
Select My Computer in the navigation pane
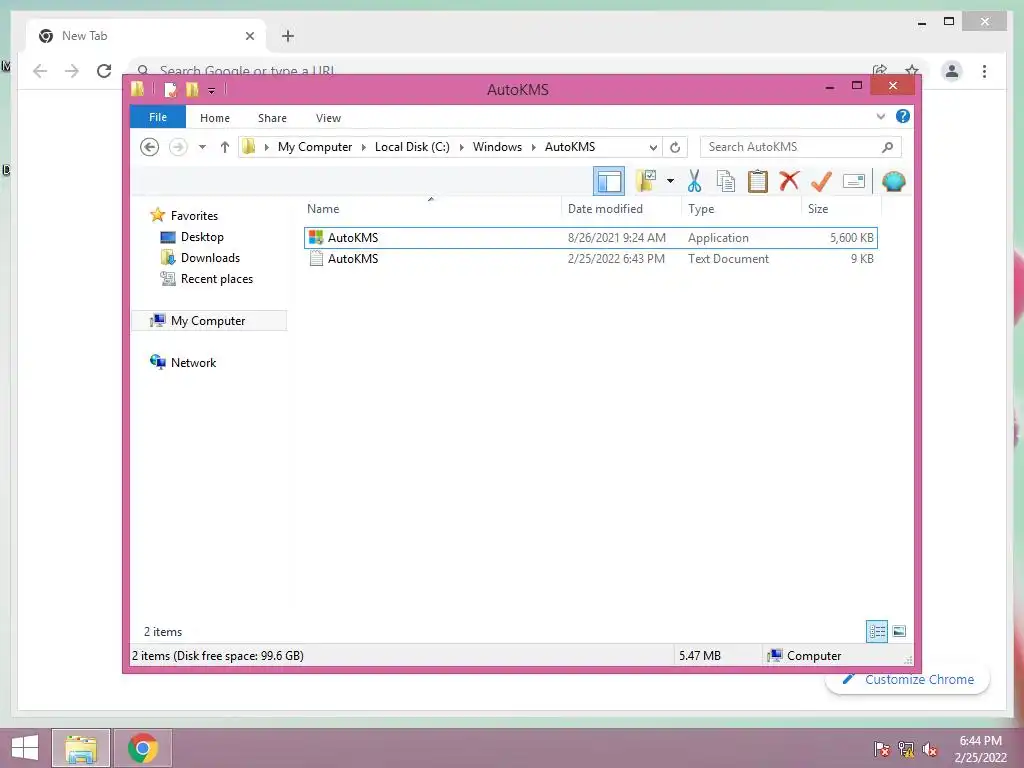click(209, 321)
